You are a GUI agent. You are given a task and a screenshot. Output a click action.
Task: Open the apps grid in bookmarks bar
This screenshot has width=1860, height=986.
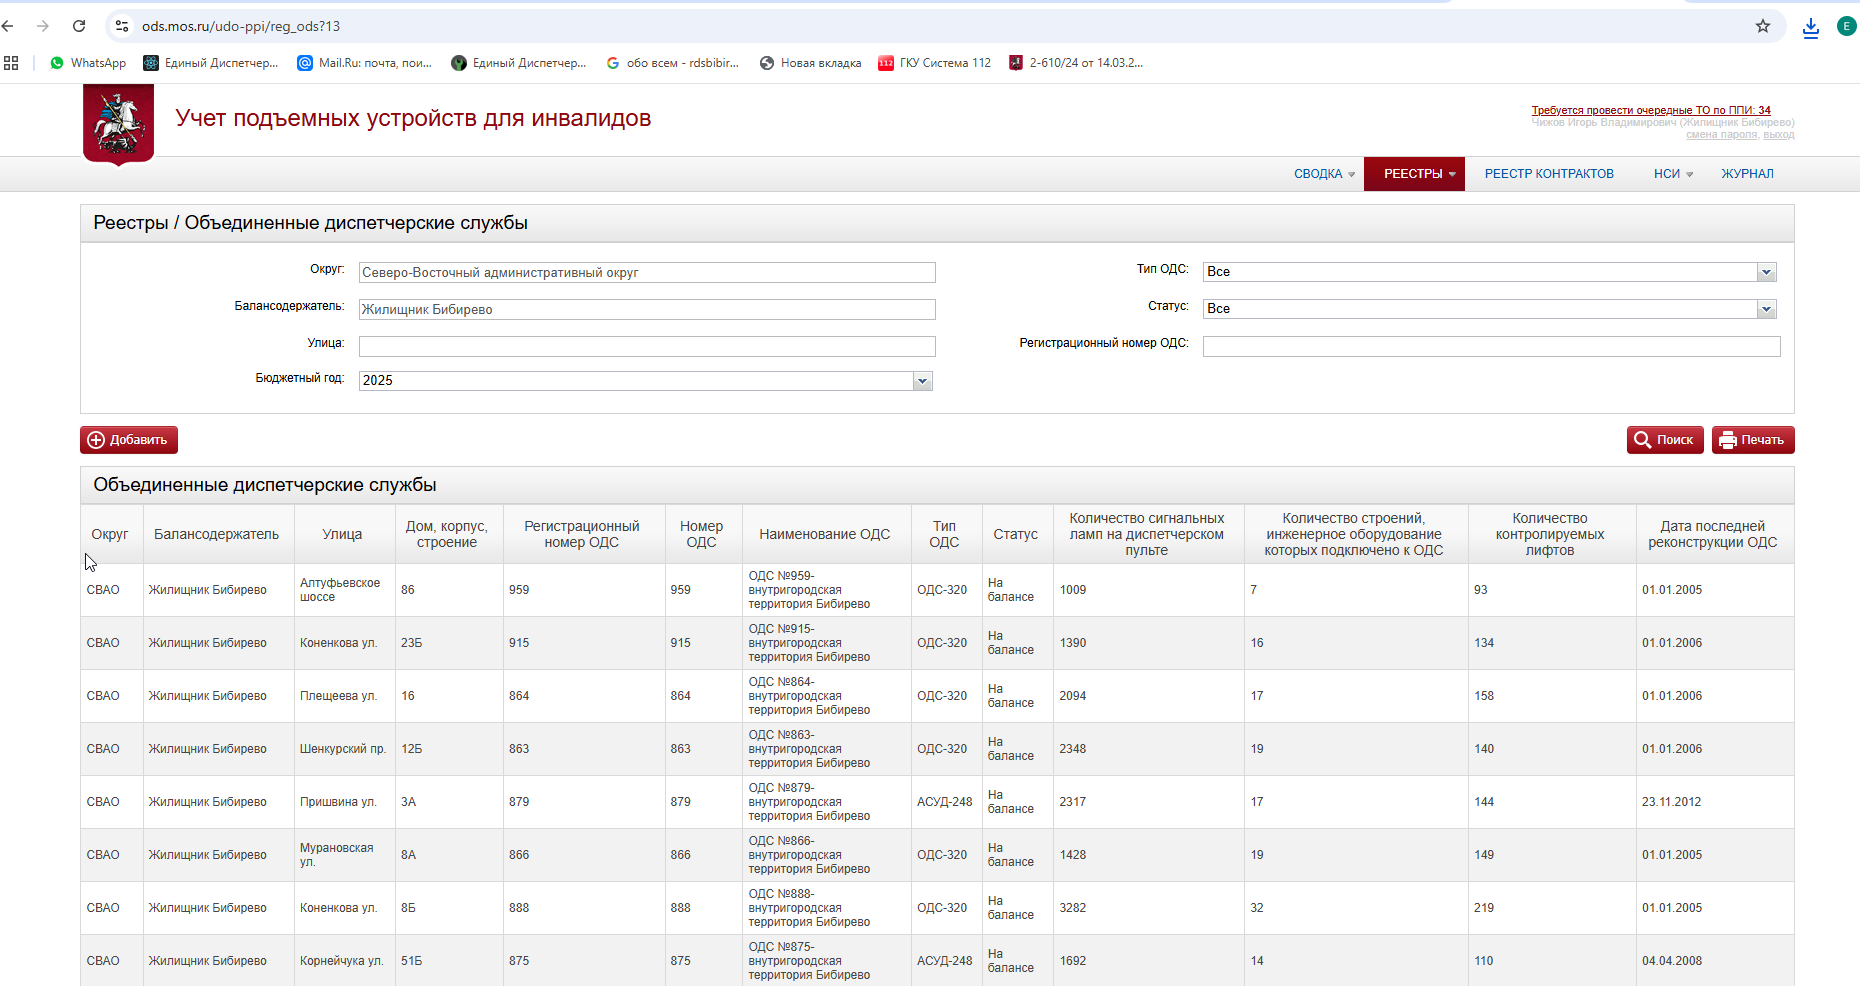click(x=11, y=63)
